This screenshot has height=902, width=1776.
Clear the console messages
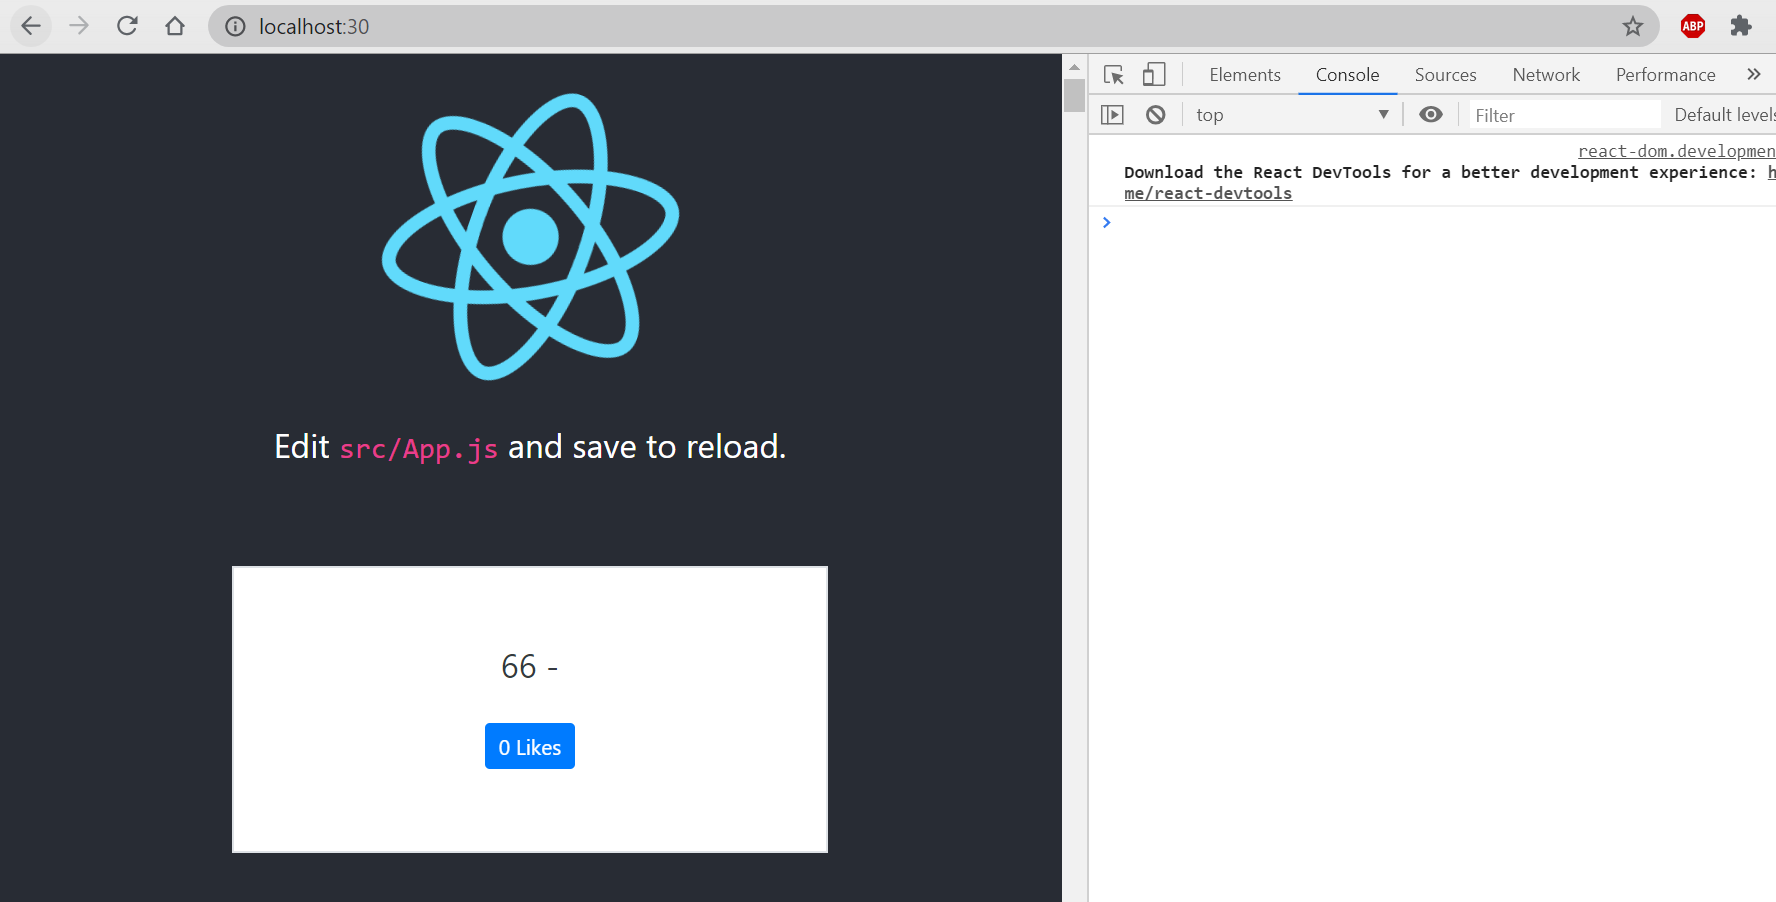(1155, 115)
